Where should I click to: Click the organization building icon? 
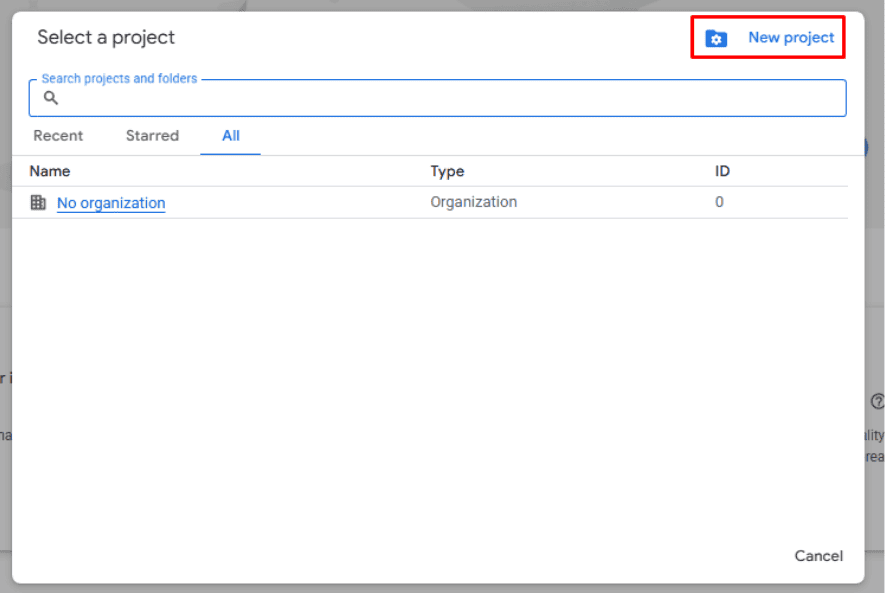click(x=38, y=203)
